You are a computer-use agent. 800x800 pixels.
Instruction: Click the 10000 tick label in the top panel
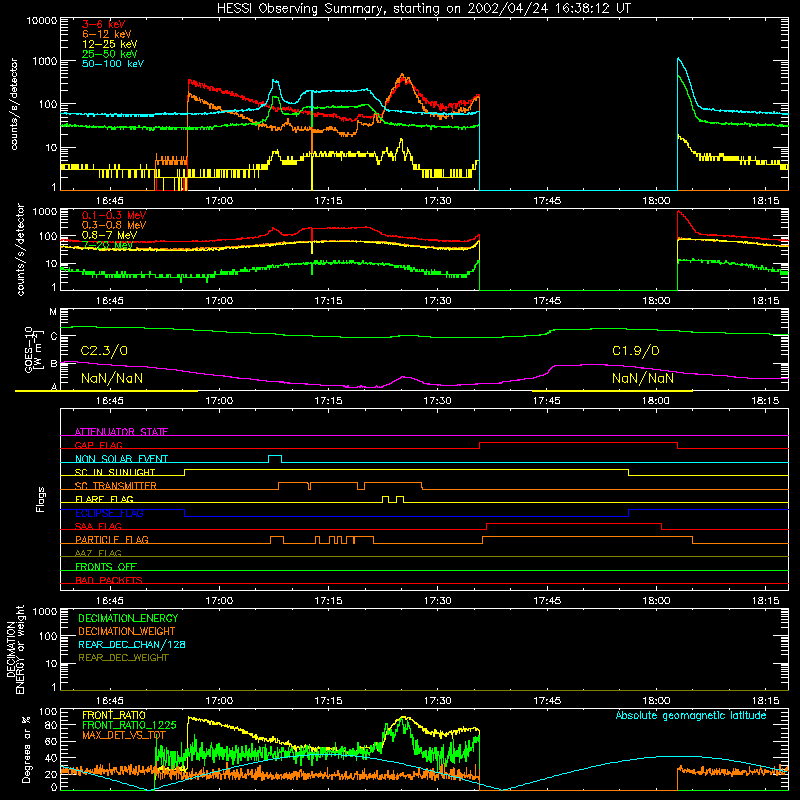click(x=42, y=21)
